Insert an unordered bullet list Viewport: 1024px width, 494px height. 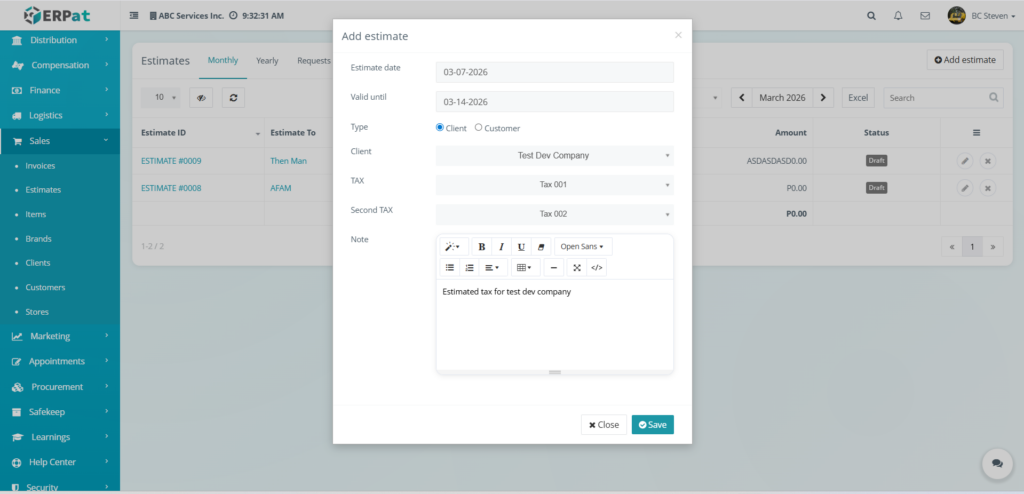[x=450, y=268]
